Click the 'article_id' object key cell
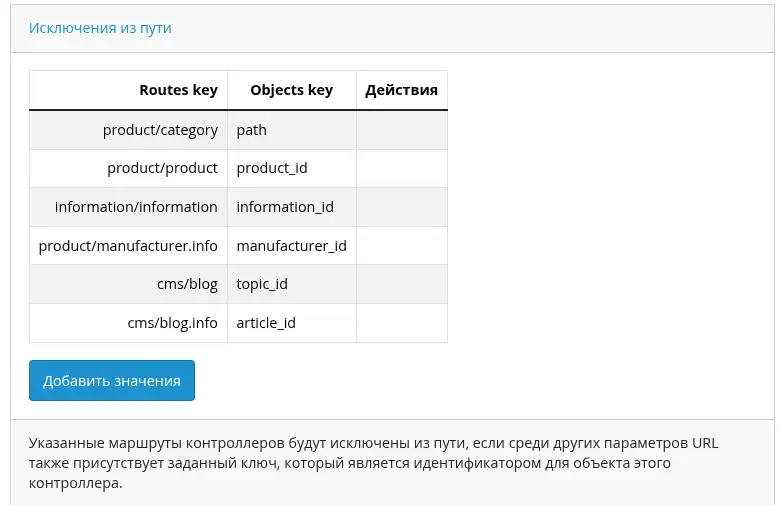782x505 pixels. click(266, 323)
